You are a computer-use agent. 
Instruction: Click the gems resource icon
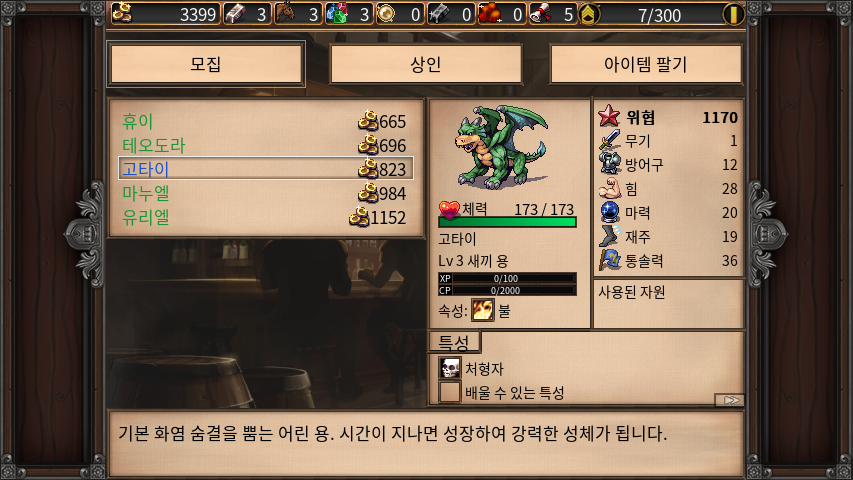point(337,13)
